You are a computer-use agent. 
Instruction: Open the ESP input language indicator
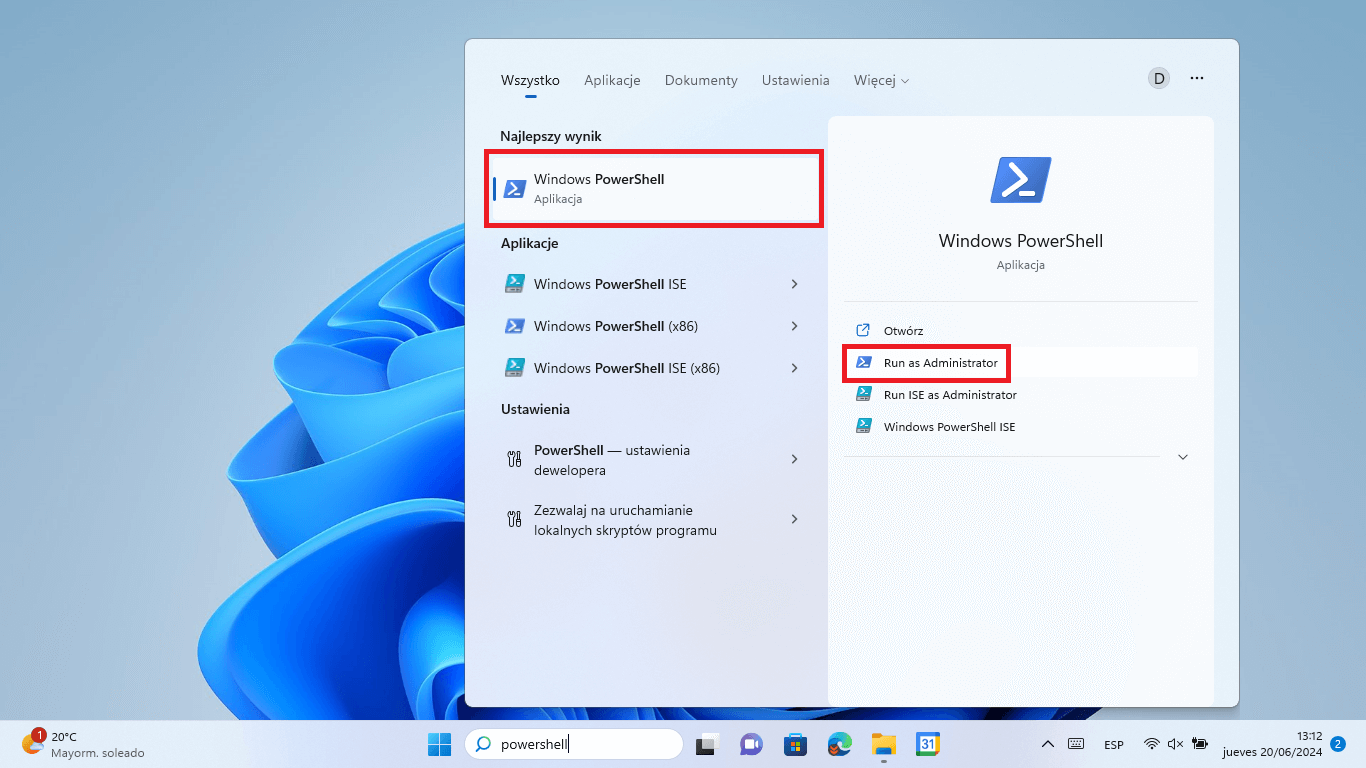coord(1114,745)
